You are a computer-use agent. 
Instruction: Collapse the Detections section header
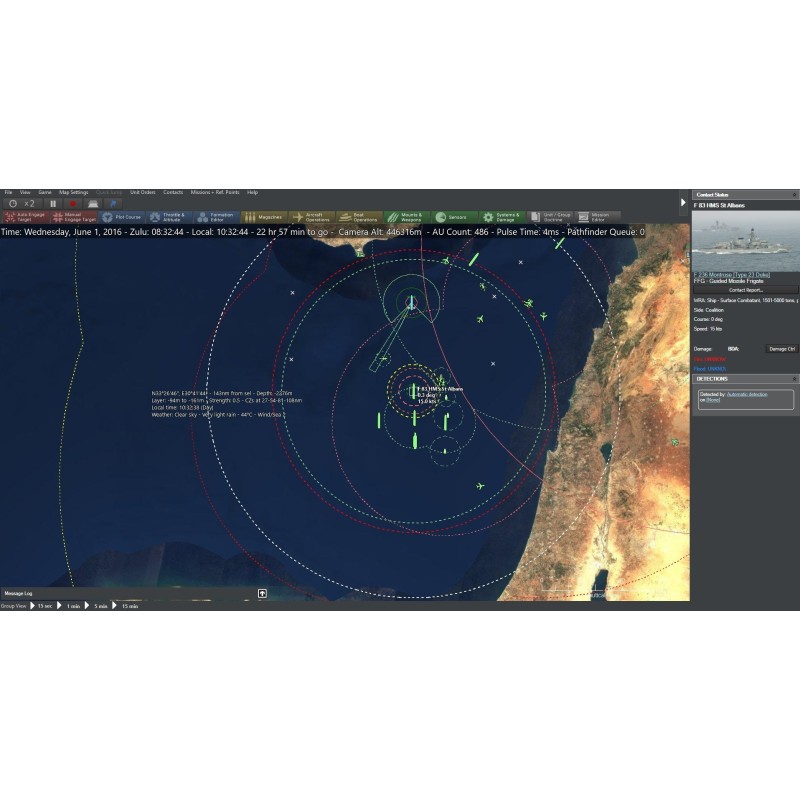(794, 379)
